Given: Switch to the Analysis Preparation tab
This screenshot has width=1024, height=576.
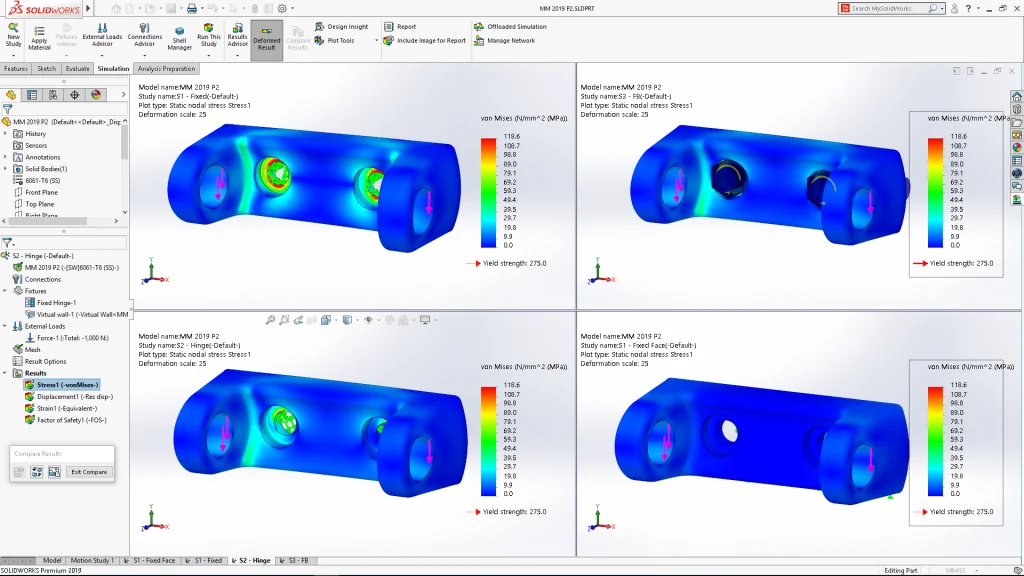Looking at the screenshot, I should pos(167,69).
